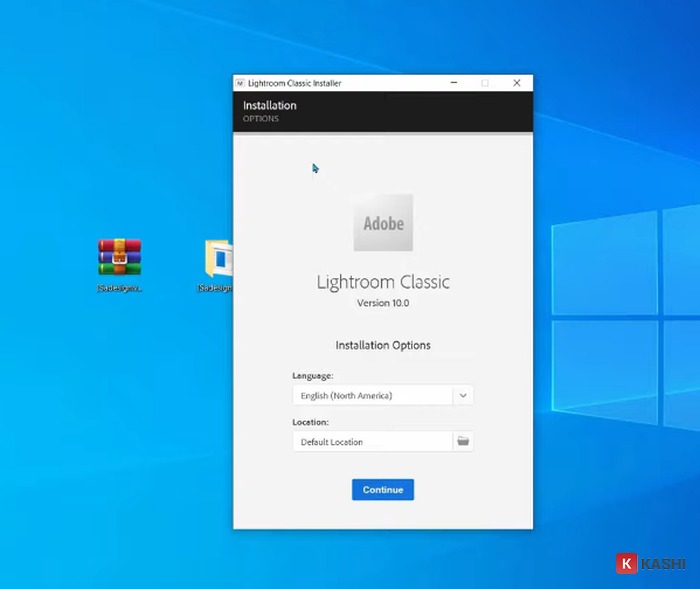Image resolution: width=700 pixels, height=589 pixels.
Task: Open the English (North America) language box
Action: 372,395
